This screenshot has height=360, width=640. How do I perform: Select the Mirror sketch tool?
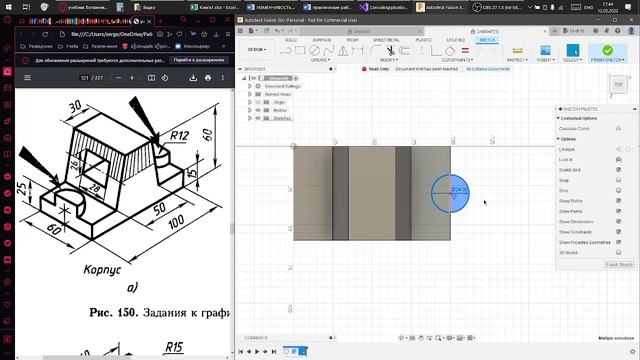click(x=343, y=51)
